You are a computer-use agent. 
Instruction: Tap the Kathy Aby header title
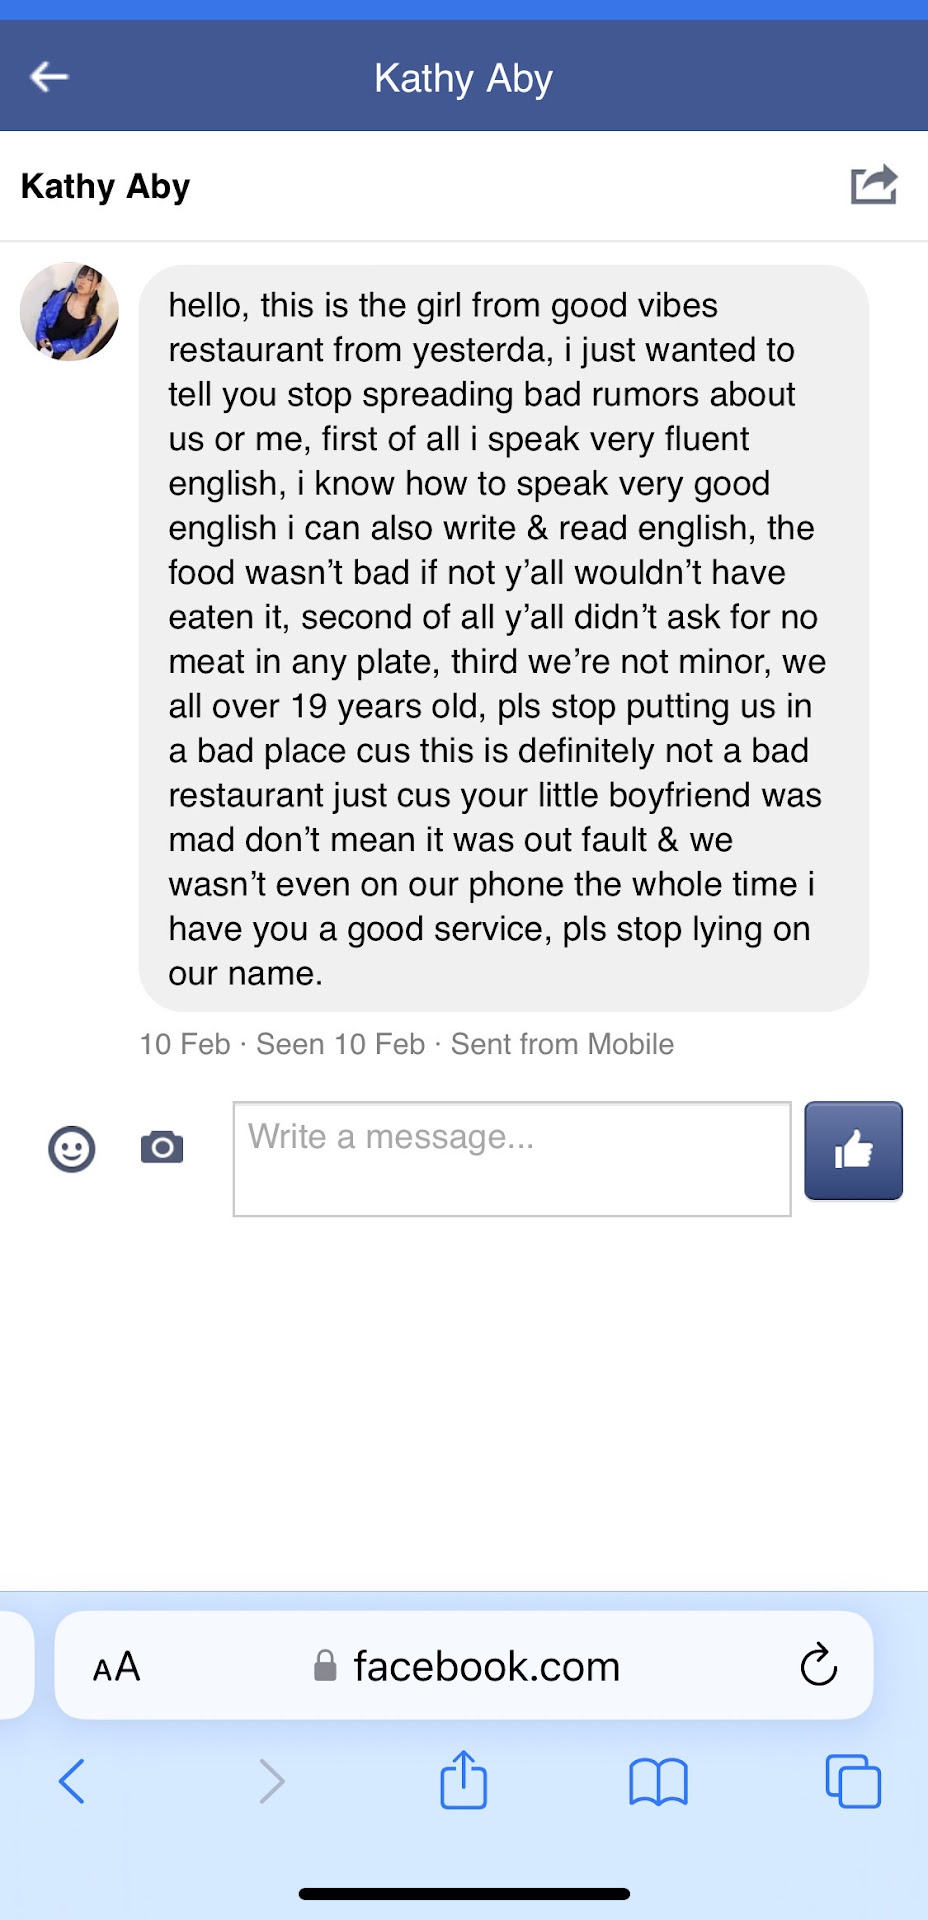463,78
